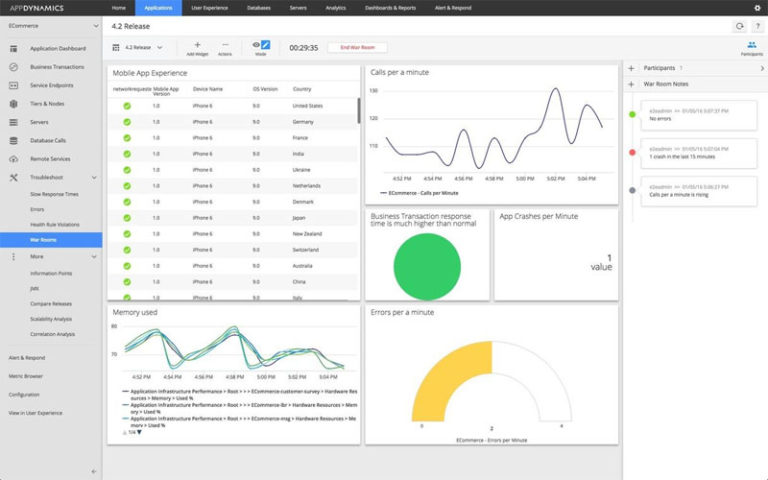Image resolution: width=768 pixels, height=480 pixels.
Task: Open the User Experience tab
Action: tap(208, 8)
